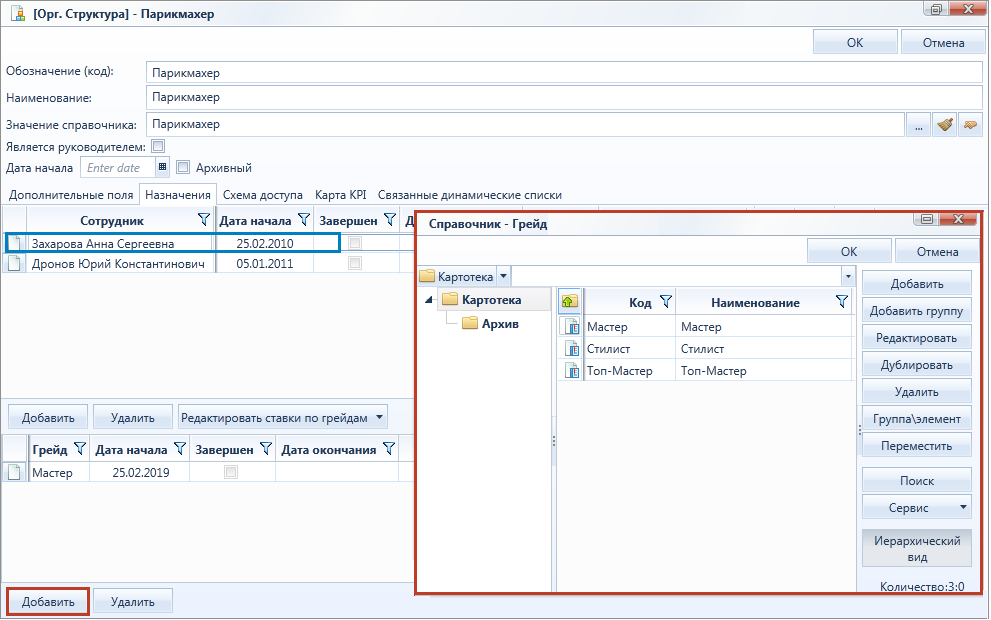Click the Обозначение (код) input field

point(564,72)
